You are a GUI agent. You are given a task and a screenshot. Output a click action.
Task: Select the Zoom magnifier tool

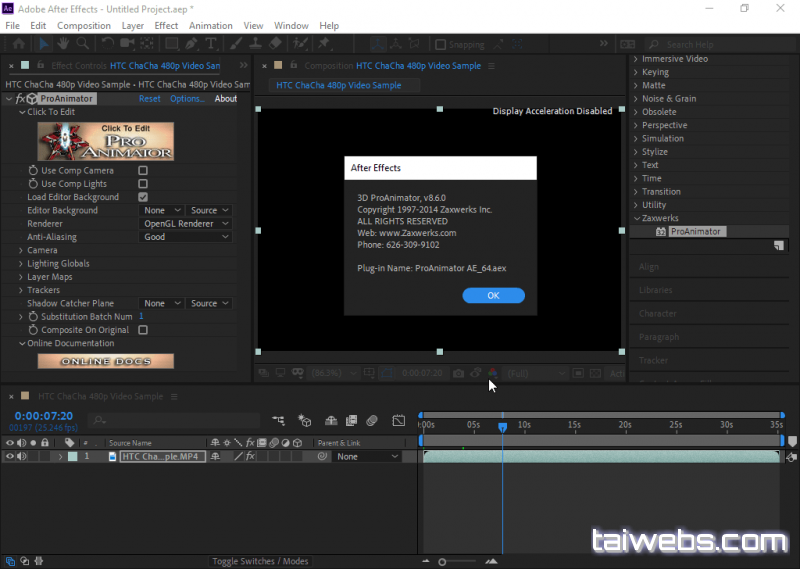(x=81, y=44)
